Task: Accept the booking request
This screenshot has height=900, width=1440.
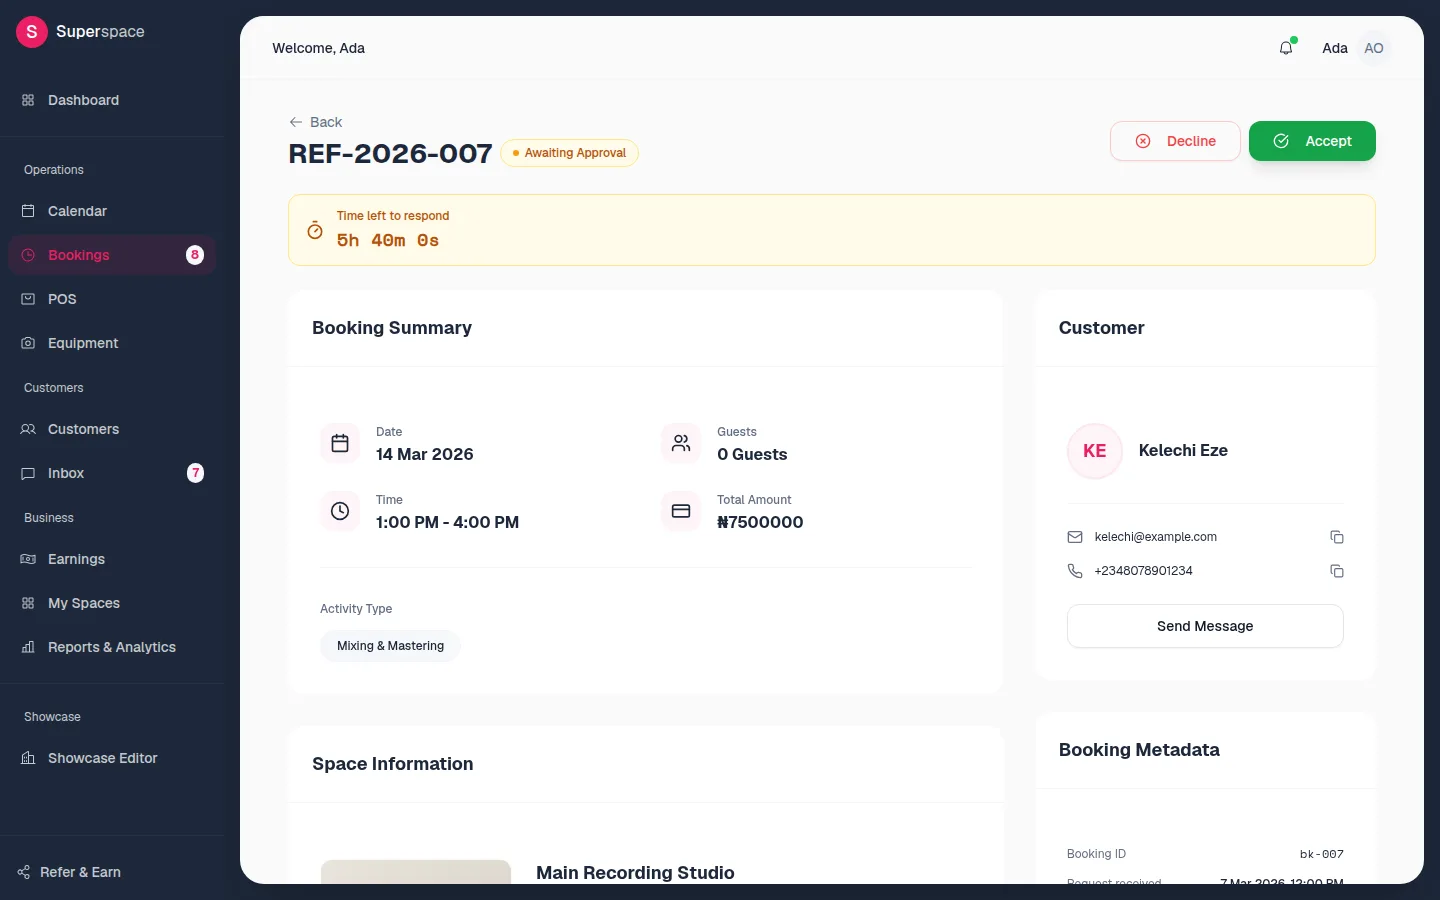Action: coord(1312,141)
